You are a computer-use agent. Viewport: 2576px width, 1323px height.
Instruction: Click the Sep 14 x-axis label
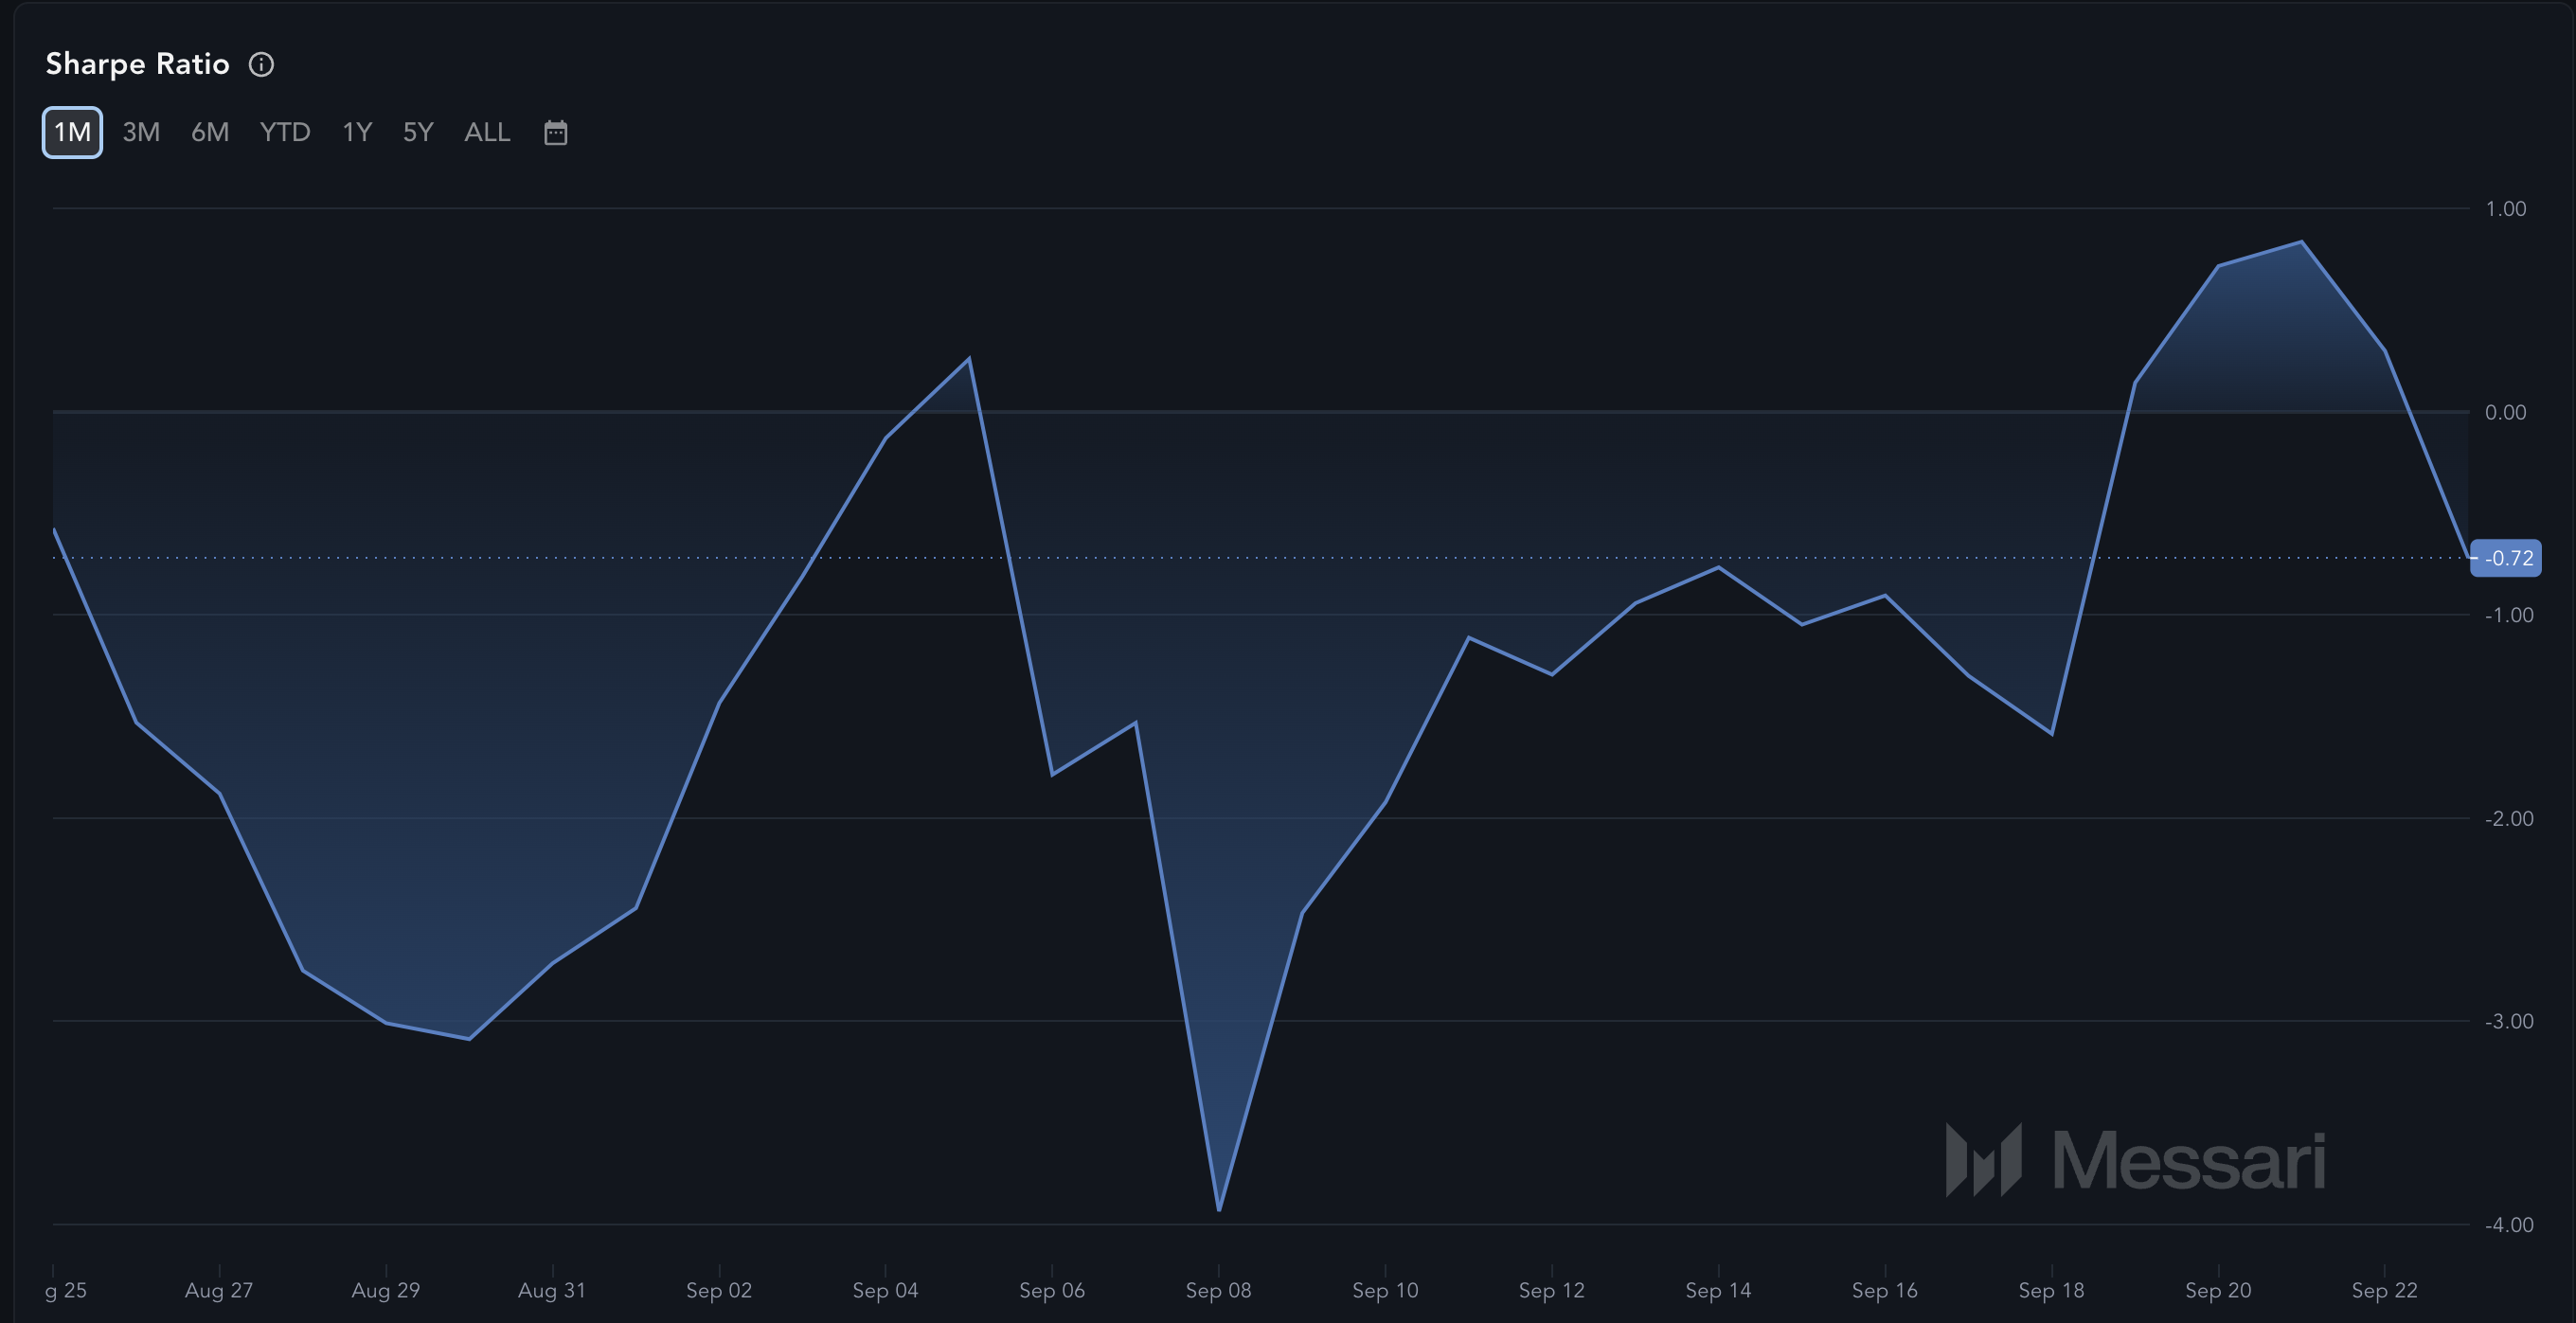1718,1290
